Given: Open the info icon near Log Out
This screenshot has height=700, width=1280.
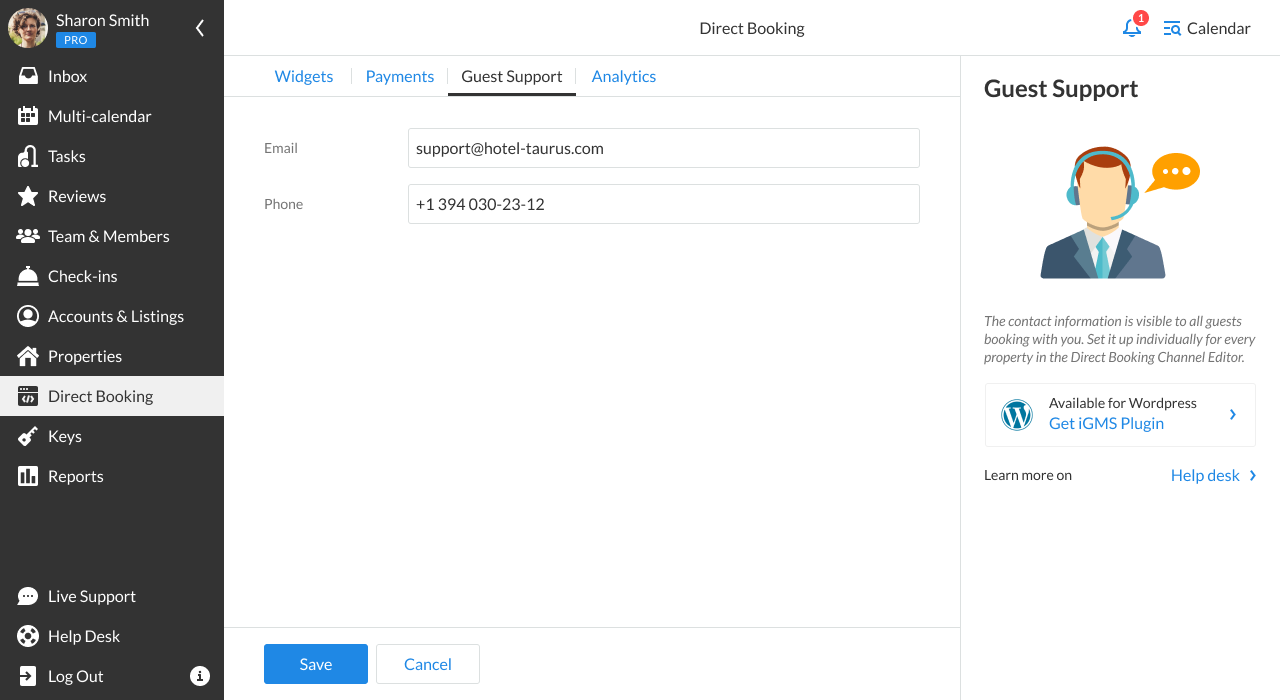Looking at the screenshot, I should point(200,676).
